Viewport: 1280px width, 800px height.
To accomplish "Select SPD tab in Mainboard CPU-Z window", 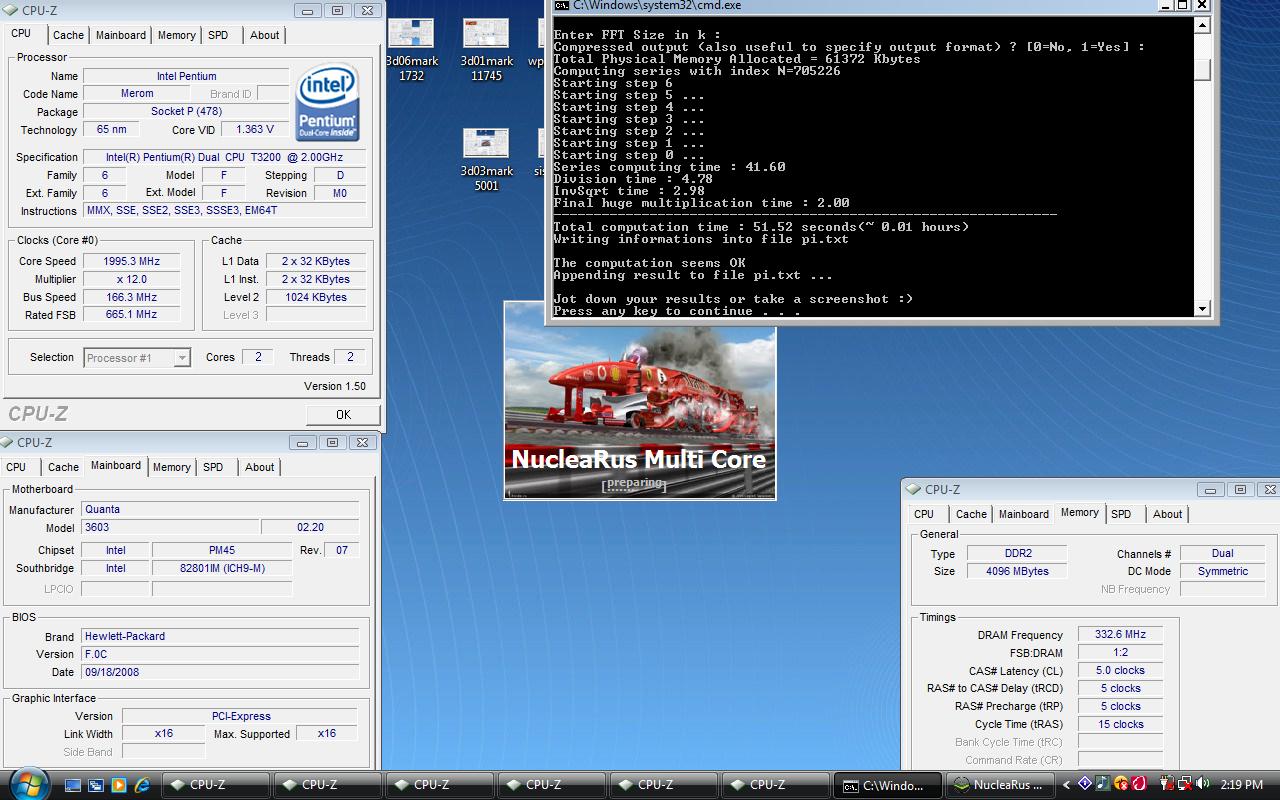I will point(213,467).
